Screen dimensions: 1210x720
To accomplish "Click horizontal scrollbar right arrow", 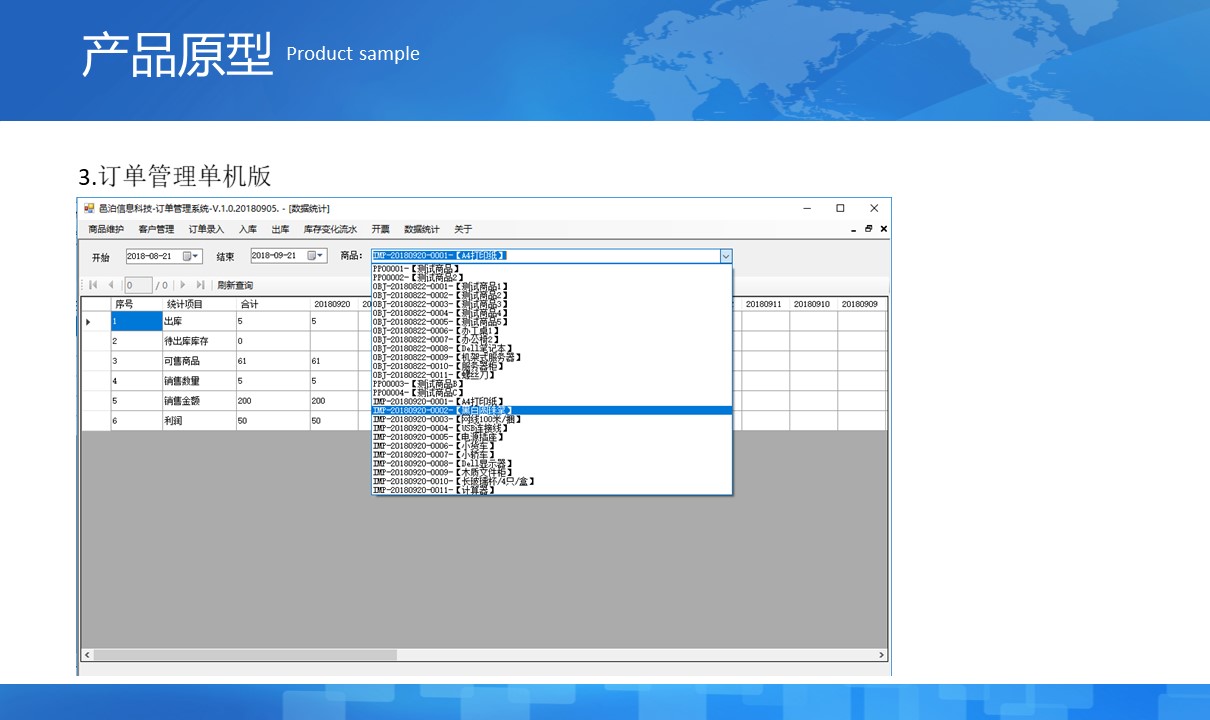I will 881,655.
